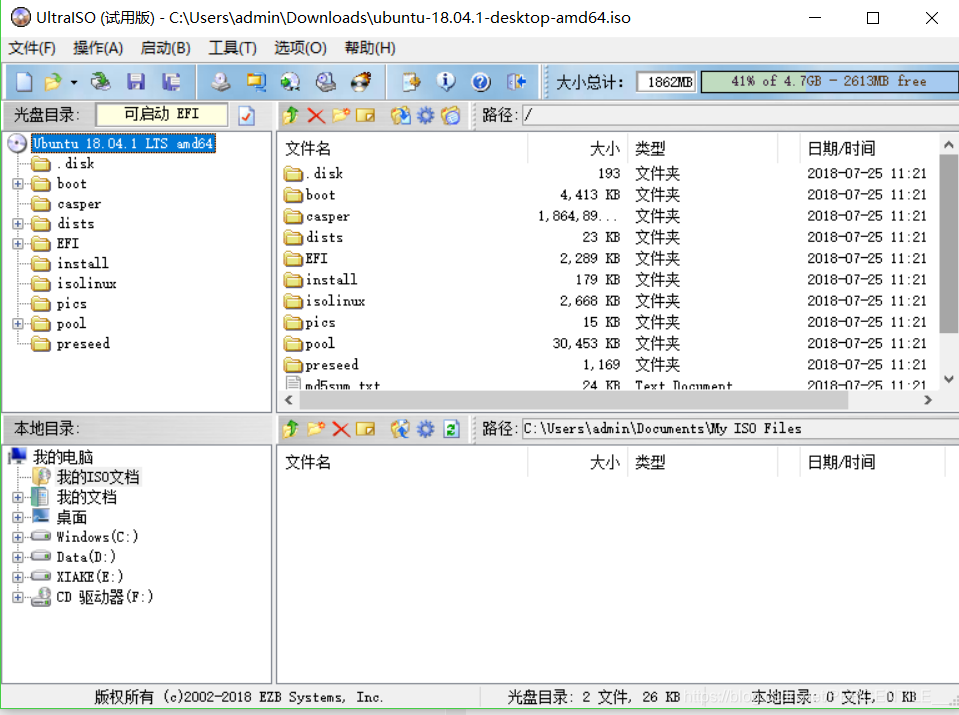
Task: Click the New ISO file icon
Action: (24, 81)
